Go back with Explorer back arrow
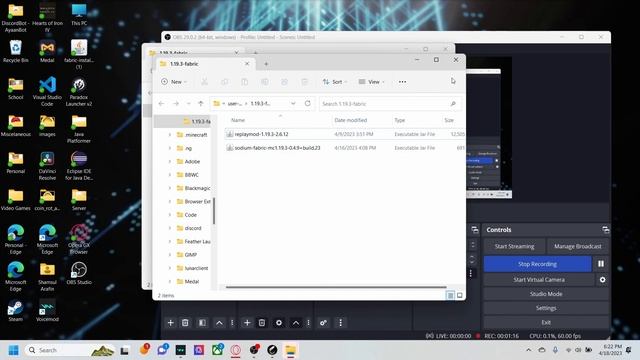This screenshot has height=360, width=640. tap(161, 104)
